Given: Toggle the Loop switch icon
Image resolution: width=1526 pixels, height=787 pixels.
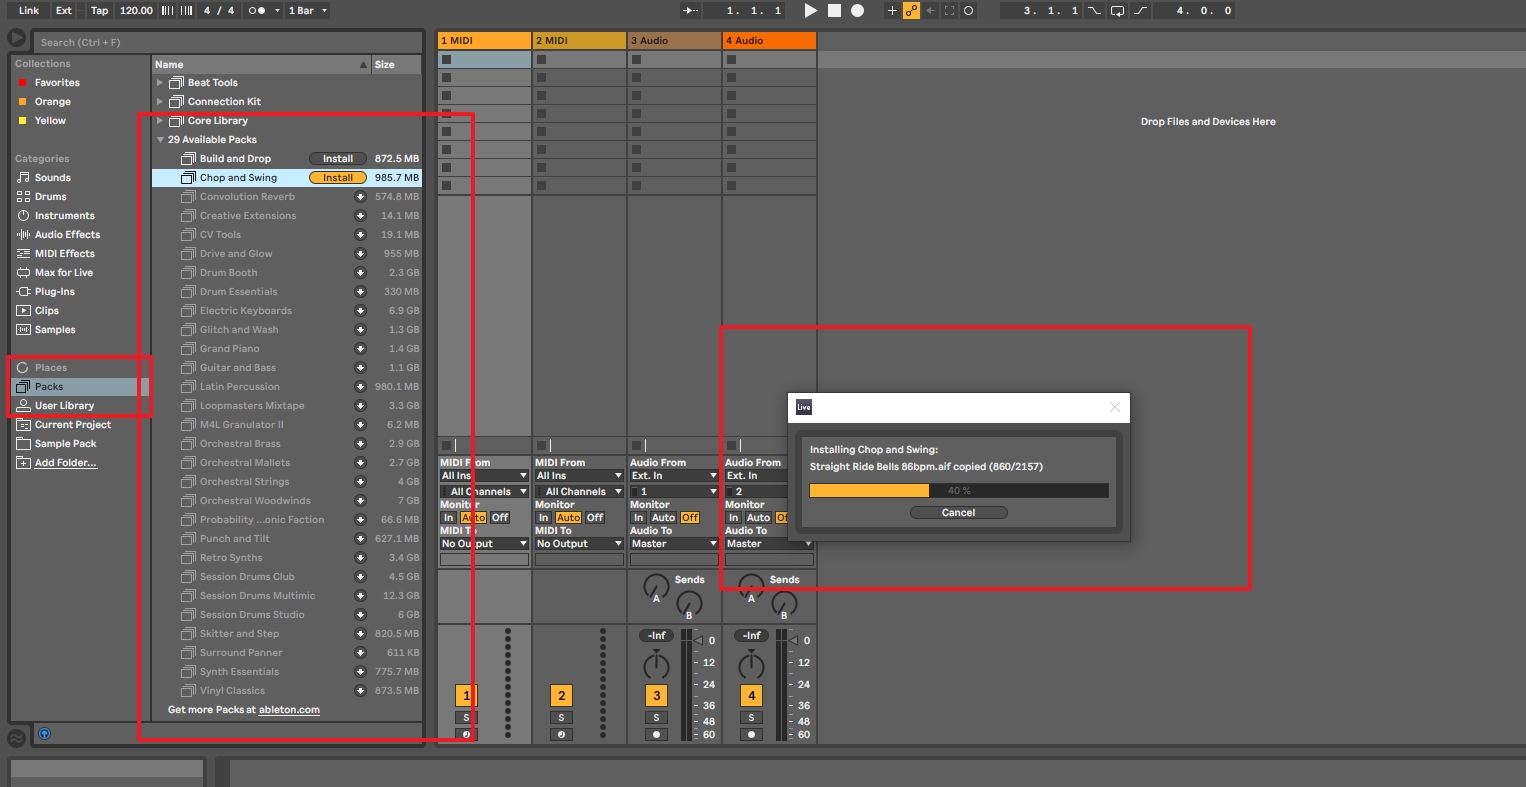Looking at the screenshot, I should pyautogui.click(x=1117, y=10).
